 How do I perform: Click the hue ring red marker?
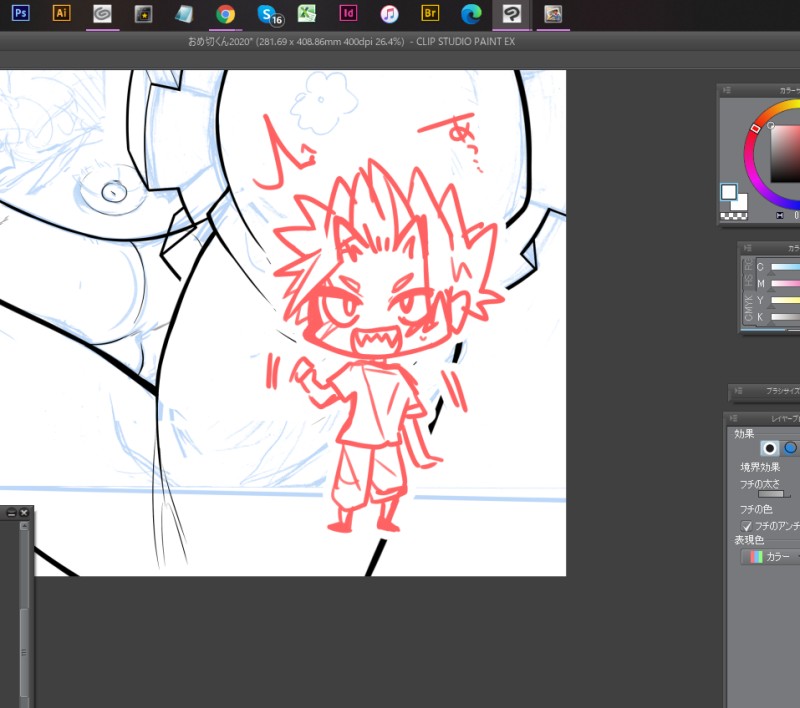(x=756, y=128)
